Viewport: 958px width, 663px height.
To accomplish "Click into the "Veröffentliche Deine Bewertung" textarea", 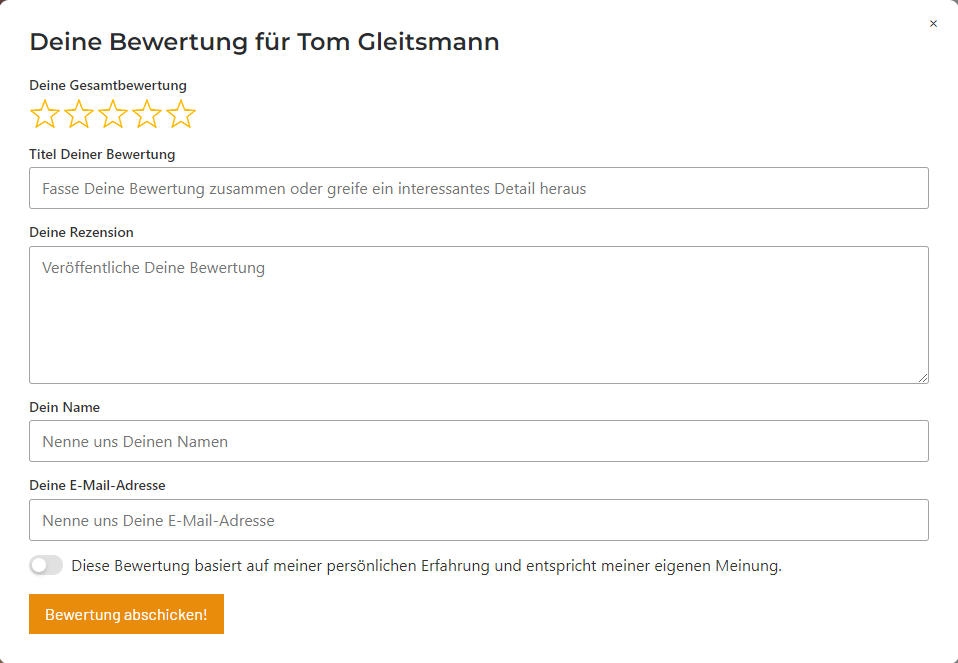I will coord(478,314).
